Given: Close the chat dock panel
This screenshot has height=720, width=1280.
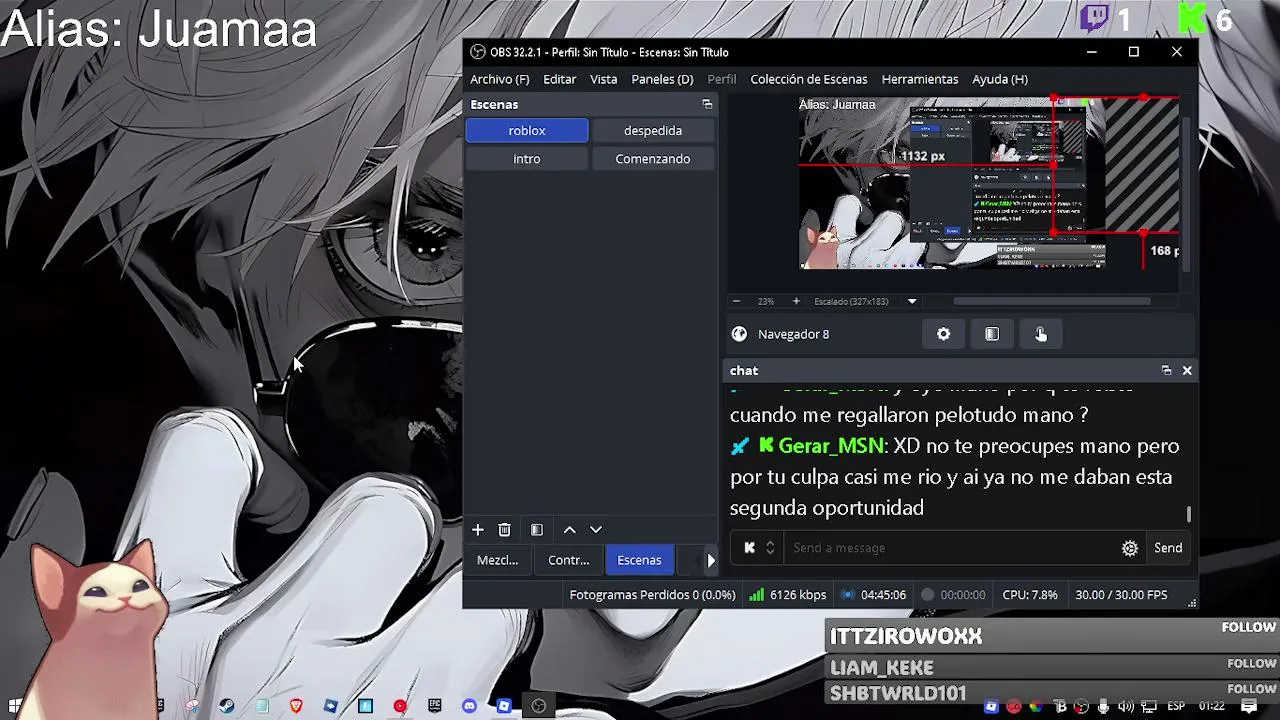Looking at the screenshot, I should 1187,370.
